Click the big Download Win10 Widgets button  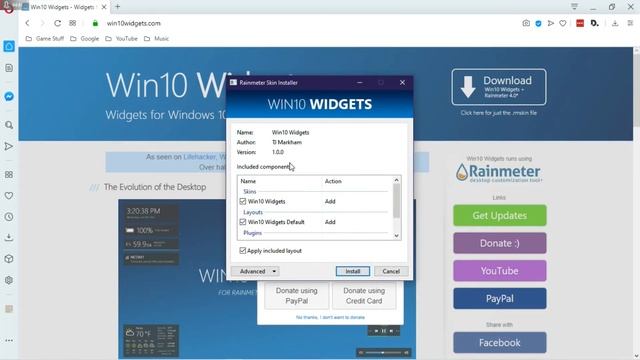(499, 87)
